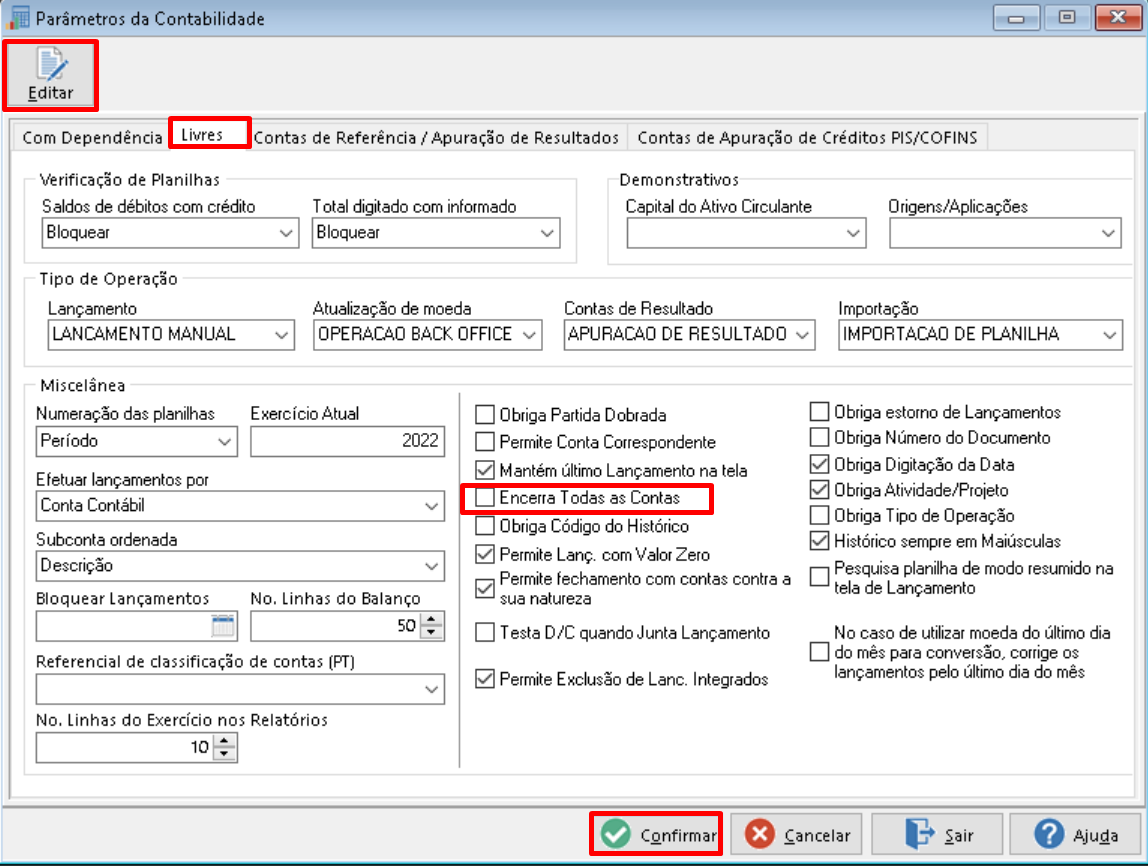Open Contas de Apuração de Créditos PIS/COFINS tab
Viewport: 1148px width, 866px height.
pyautogui.click(x=808, y=138)
